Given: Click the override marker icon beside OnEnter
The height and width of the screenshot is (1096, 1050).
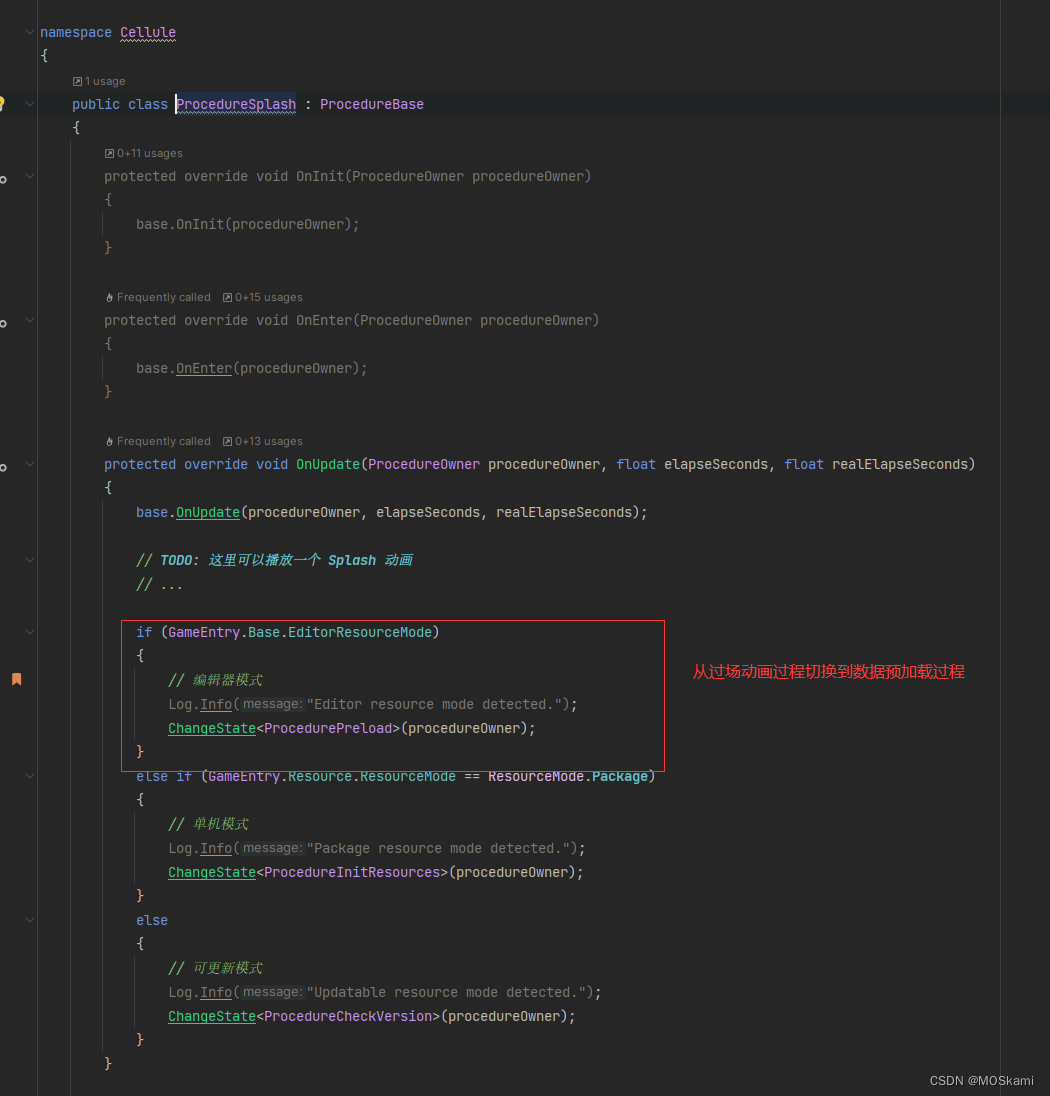Looking at the screenshot, I should 2,324.
